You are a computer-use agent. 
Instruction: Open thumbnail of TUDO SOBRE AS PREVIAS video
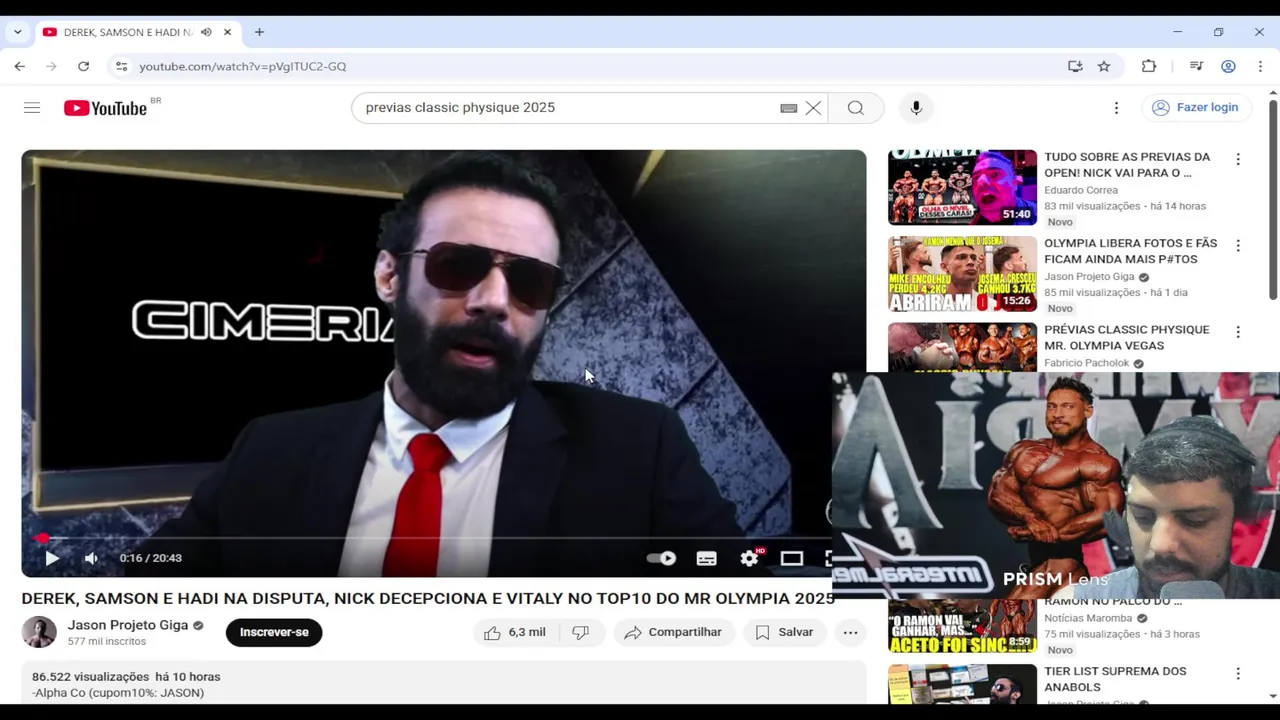(962, 187)
